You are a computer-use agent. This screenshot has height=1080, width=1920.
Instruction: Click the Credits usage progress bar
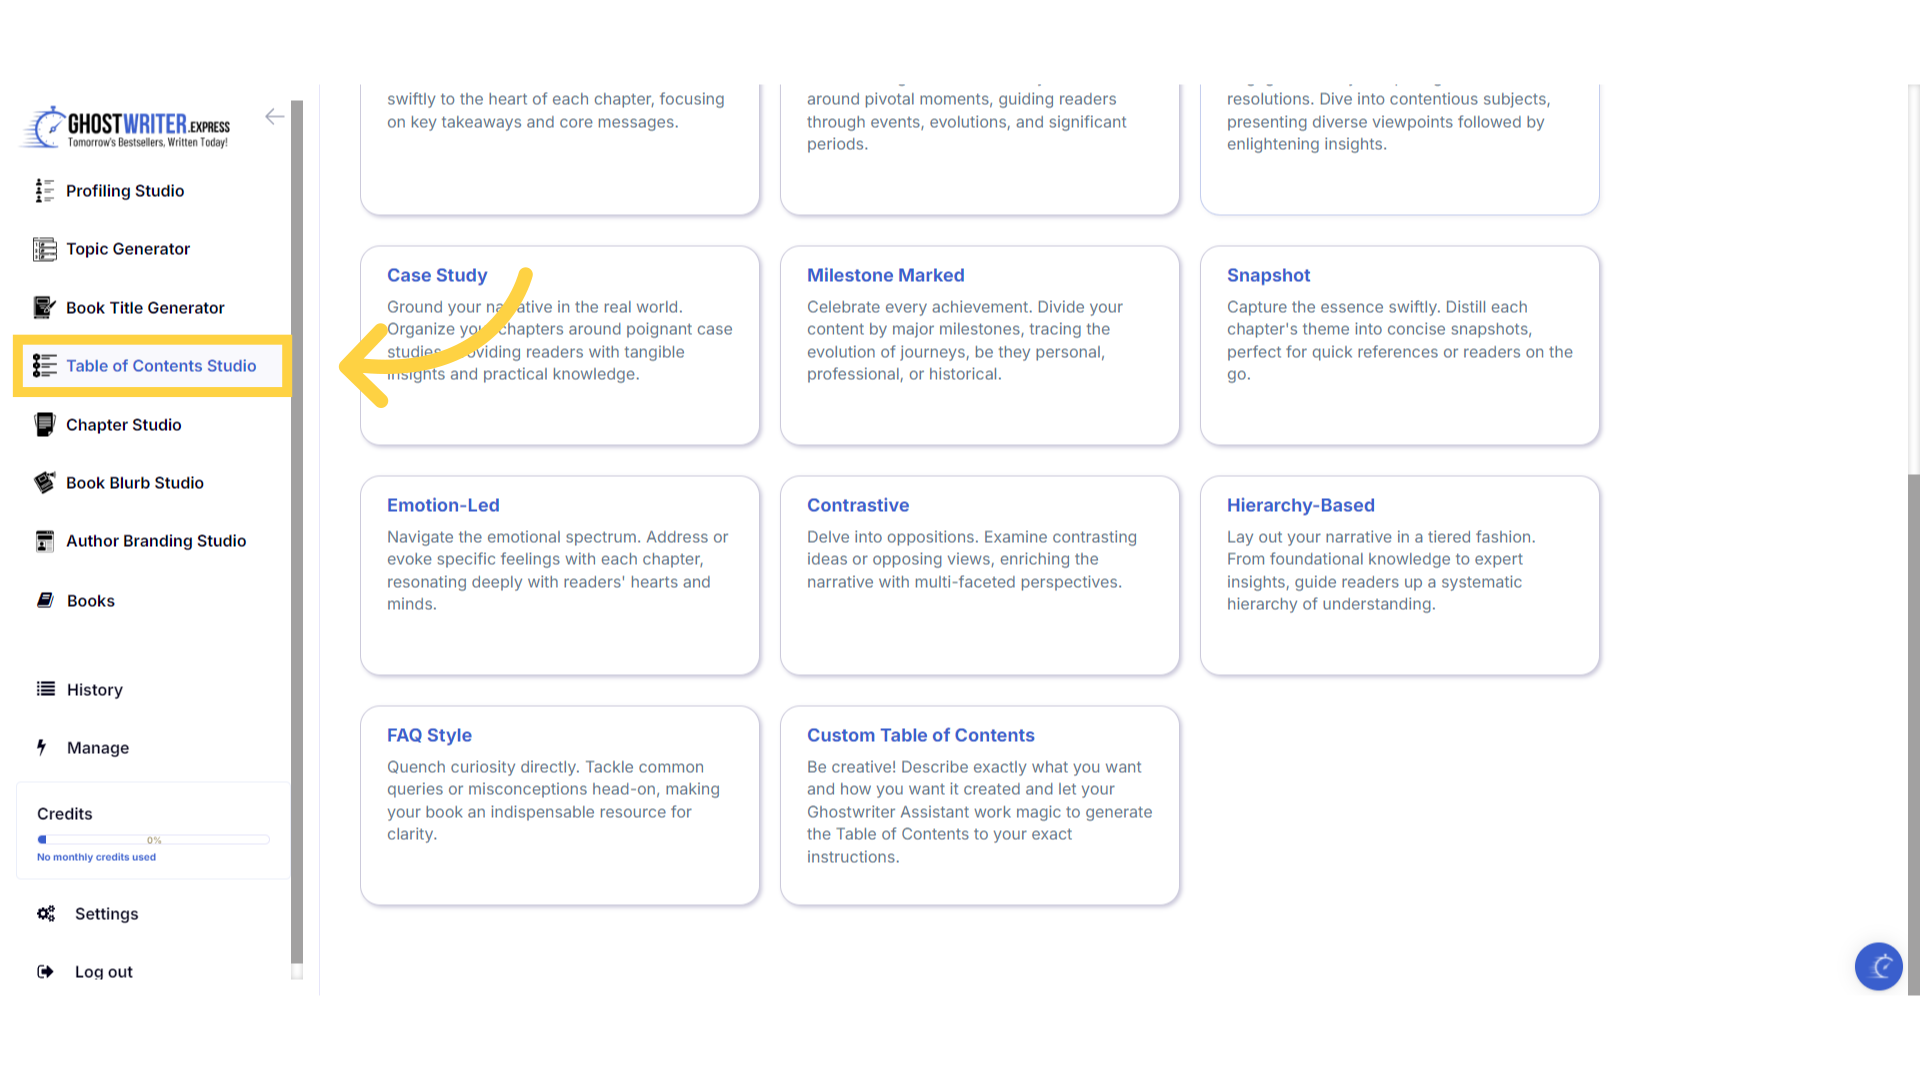[x=153, y=840]
